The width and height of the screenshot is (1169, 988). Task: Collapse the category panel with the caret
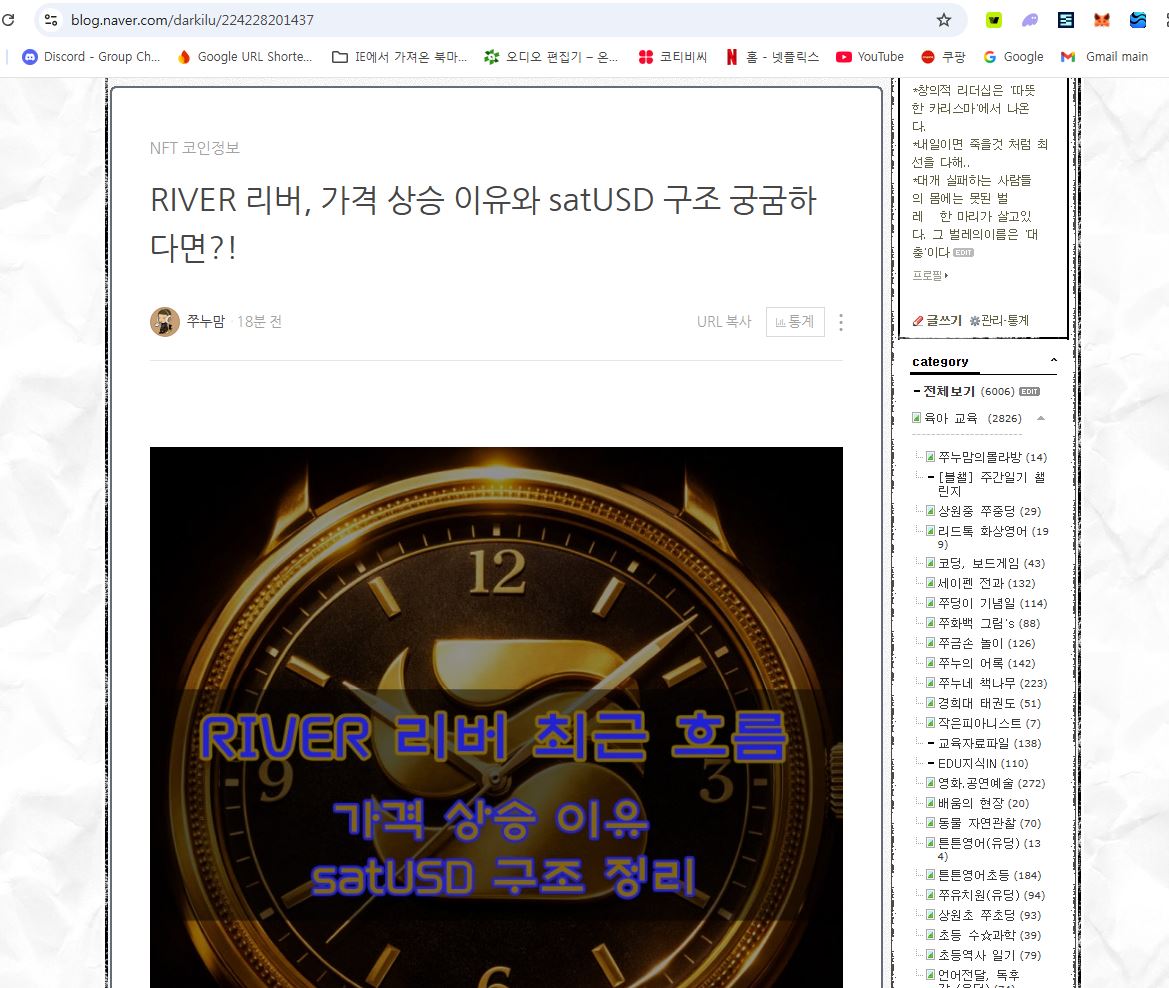tap(1053, 360)
